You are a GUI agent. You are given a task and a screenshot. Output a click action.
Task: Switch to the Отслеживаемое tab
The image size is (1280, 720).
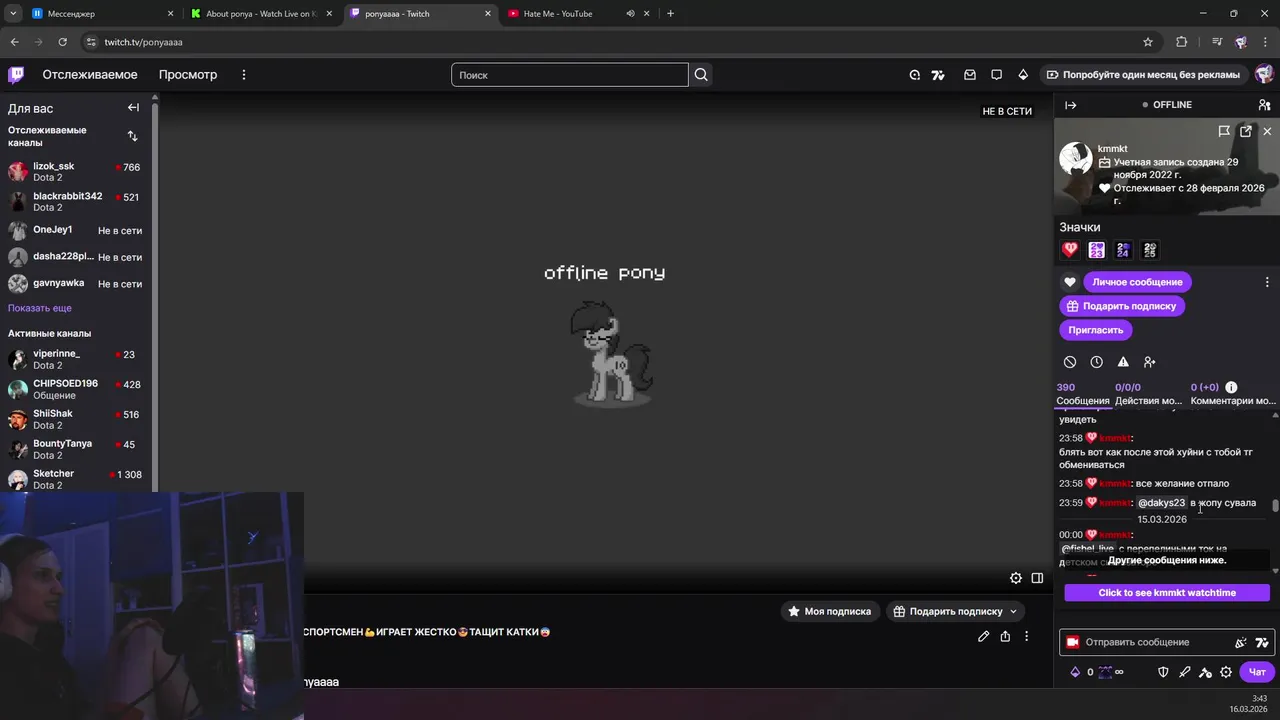(x=90, y=74)
